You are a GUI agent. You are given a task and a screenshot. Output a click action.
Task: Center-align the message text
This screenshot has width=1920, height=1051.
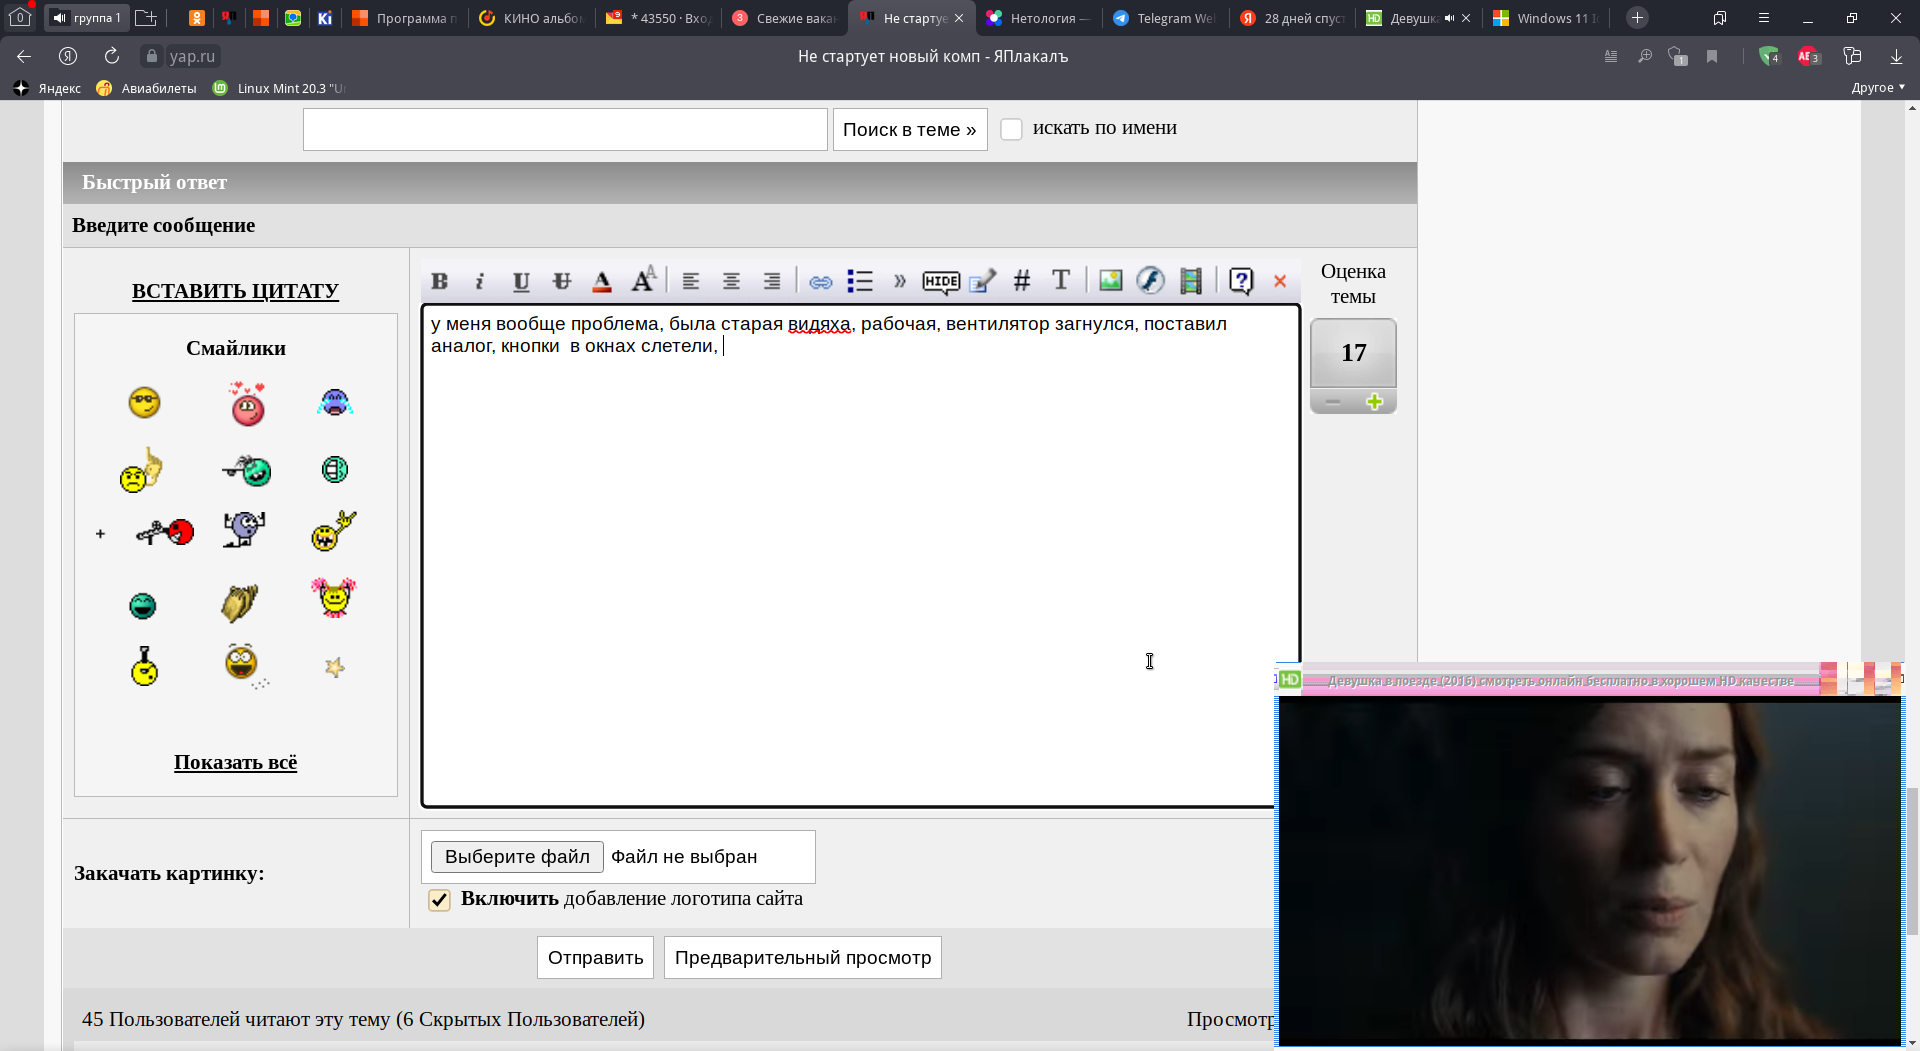click(732, 281)
